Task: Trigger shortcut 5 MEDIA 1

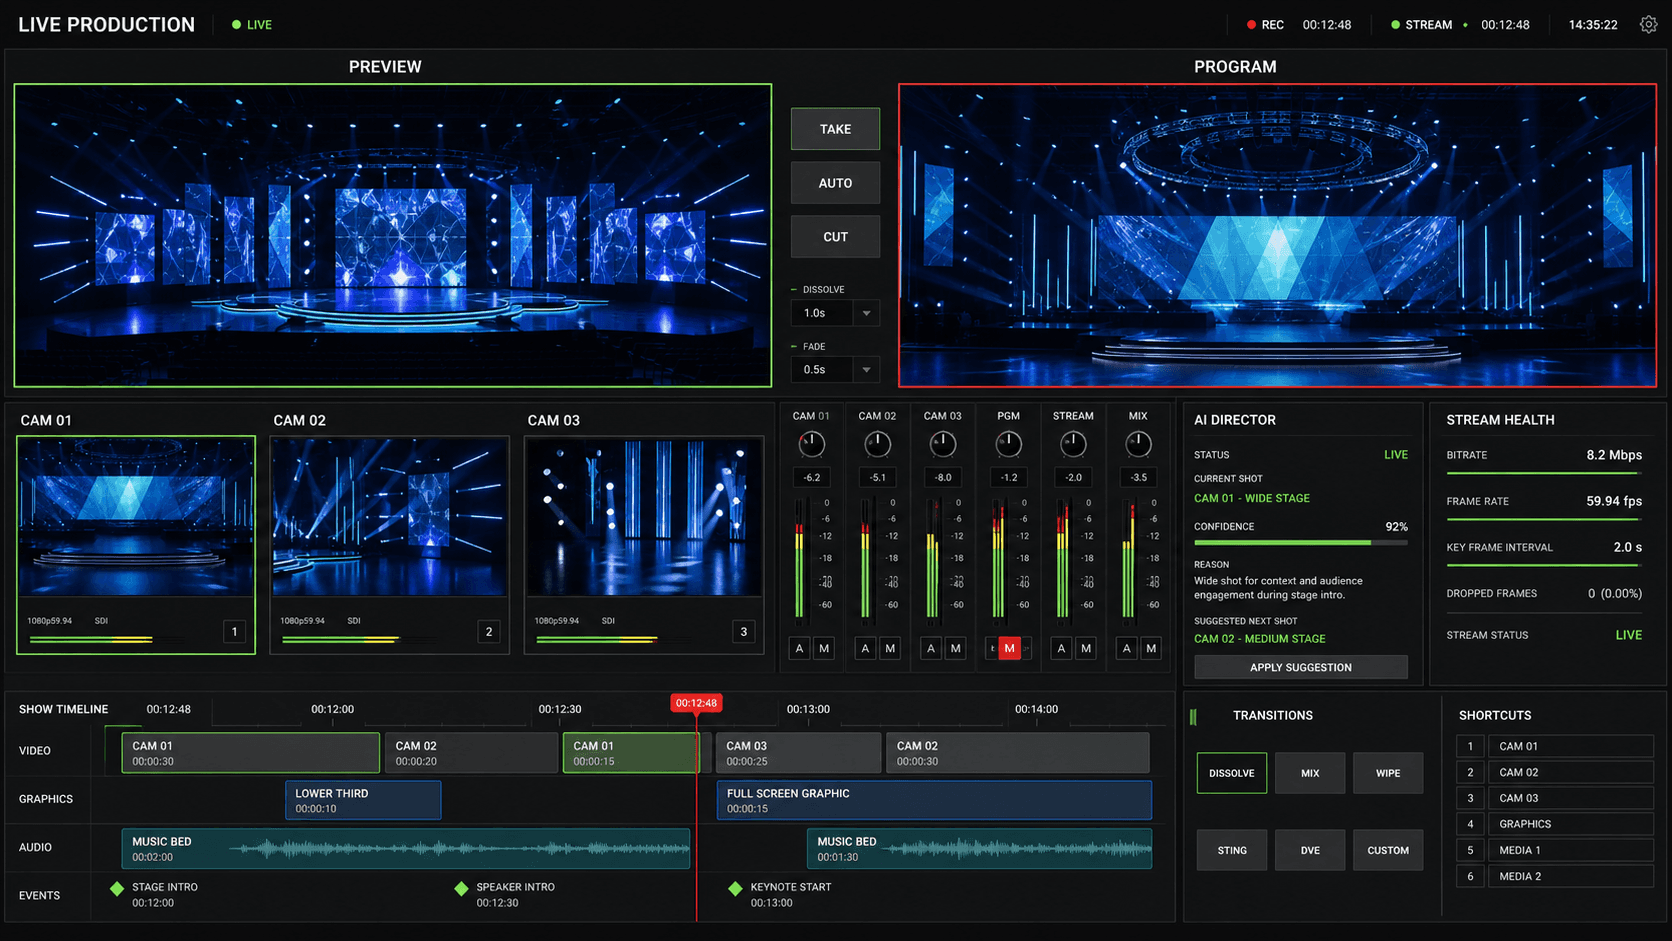Action: click(1555, 850)
